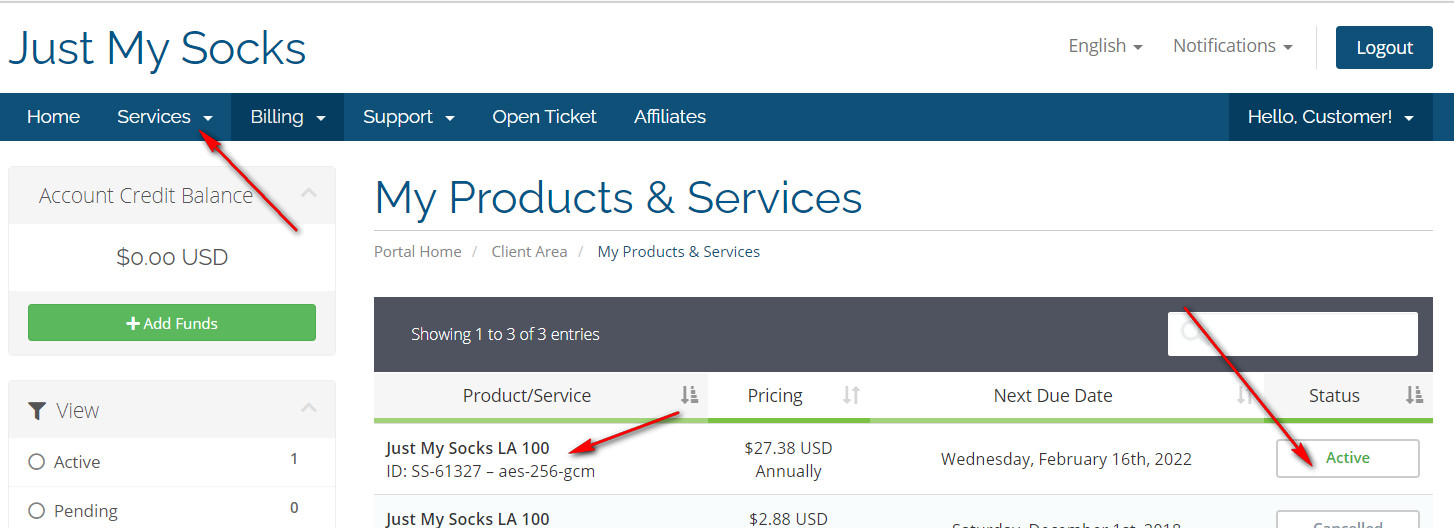This screenshot has width=1454, height=528.
Task: Click the Logout button
Action: pyautogui.click(x=1384, y=47)
